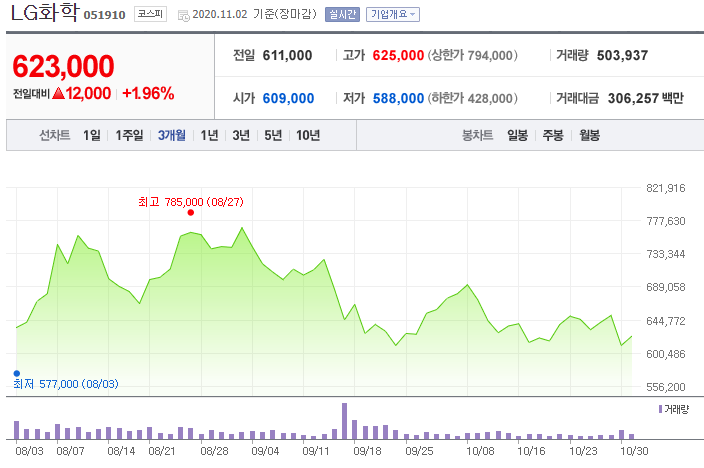Click the 저가 value 588,000

[398, 98]
